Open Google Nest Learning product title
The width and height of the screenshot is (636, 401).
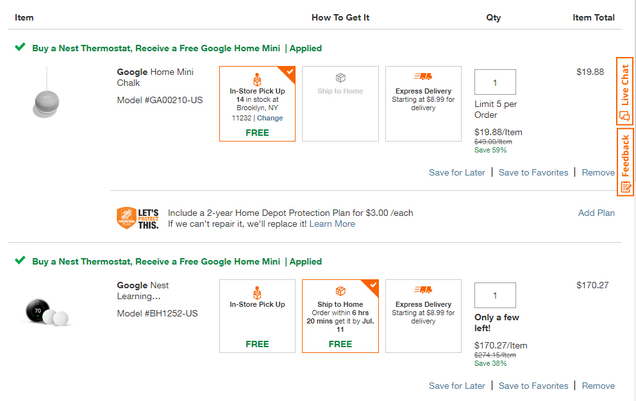click(143, 290)
